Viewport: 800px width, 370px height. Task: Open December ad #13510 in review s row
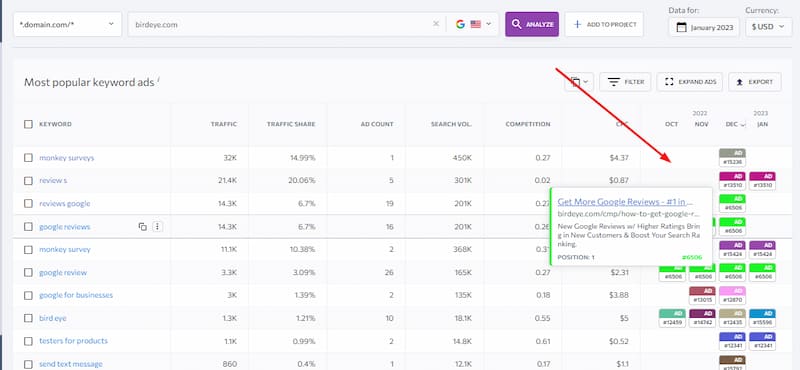point(732,181)
